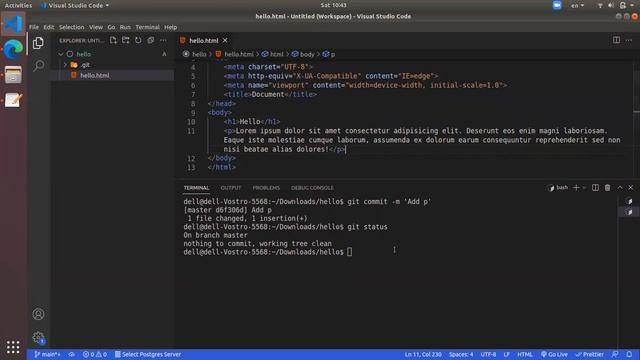Screen dimensions: 640x360
Task: Split the editor to the right
Action: 616,40
